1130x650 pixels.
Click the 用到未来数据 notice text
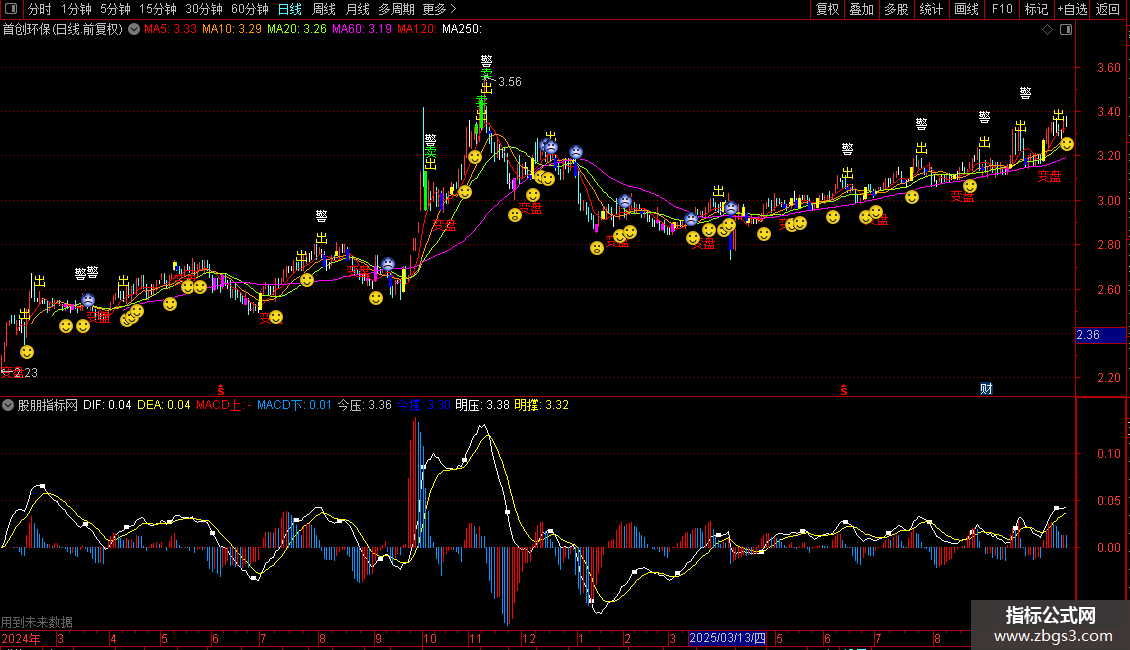pyautogui.click(x=37, y=622)
